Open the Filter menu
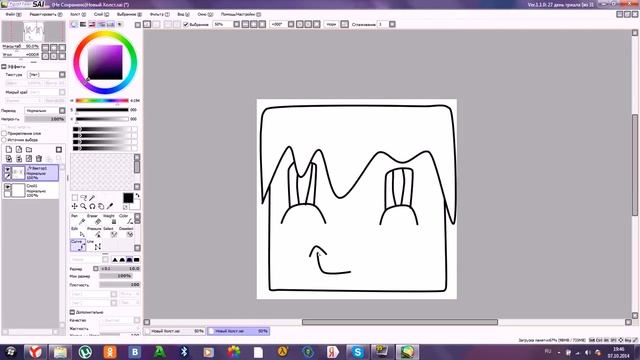Screen dimensions: 640x360 [x=160, y=14]
